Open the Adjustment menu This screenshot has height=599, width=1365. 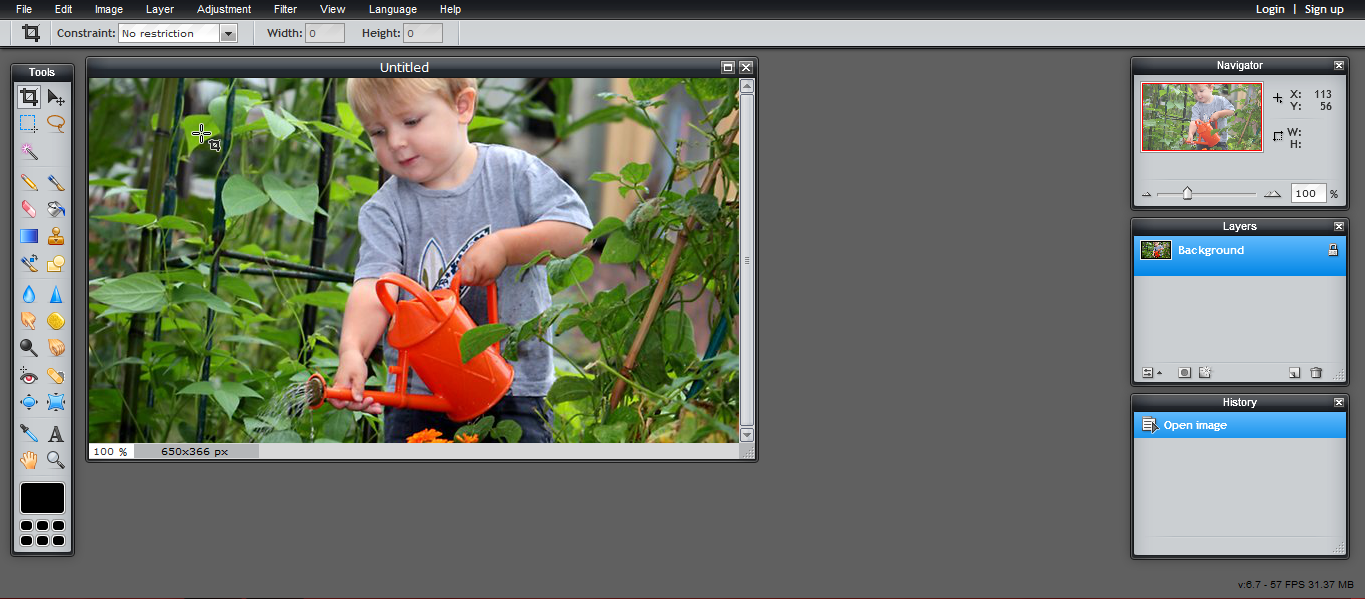click(x=224, y=9)
